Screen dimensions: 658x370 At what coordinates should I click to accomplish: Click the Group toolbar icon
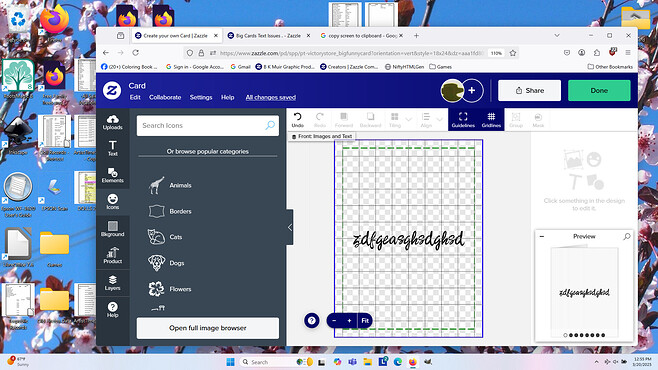pos(516,120)
